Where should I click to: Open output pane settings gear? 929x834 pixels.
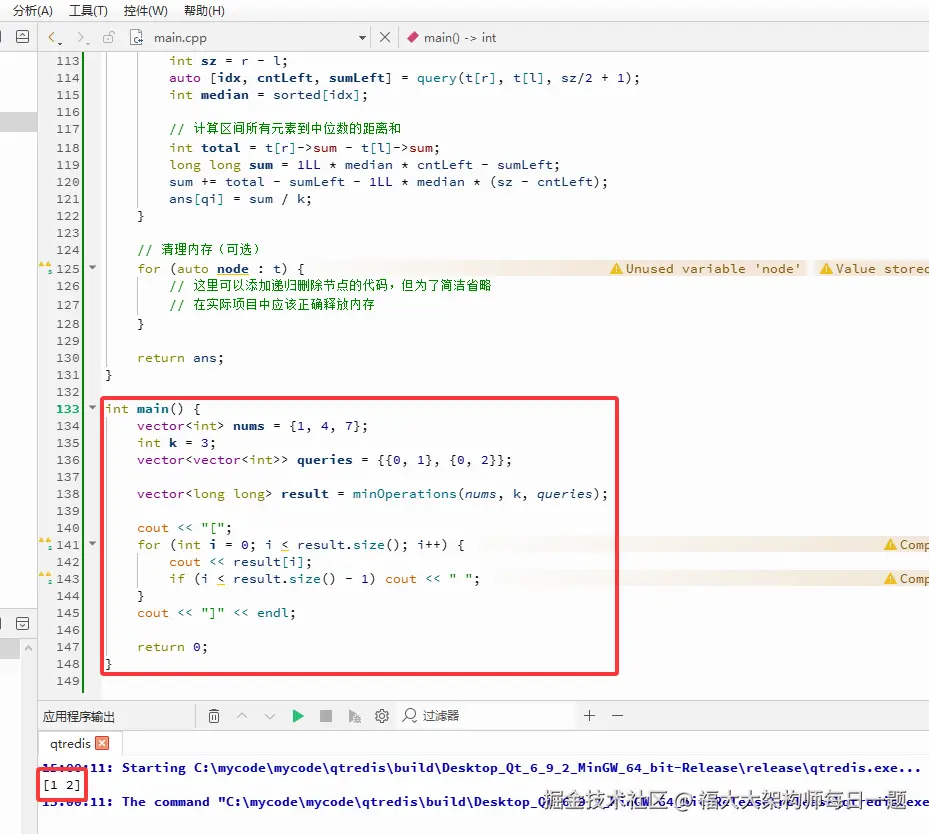(x=382, y=716)
